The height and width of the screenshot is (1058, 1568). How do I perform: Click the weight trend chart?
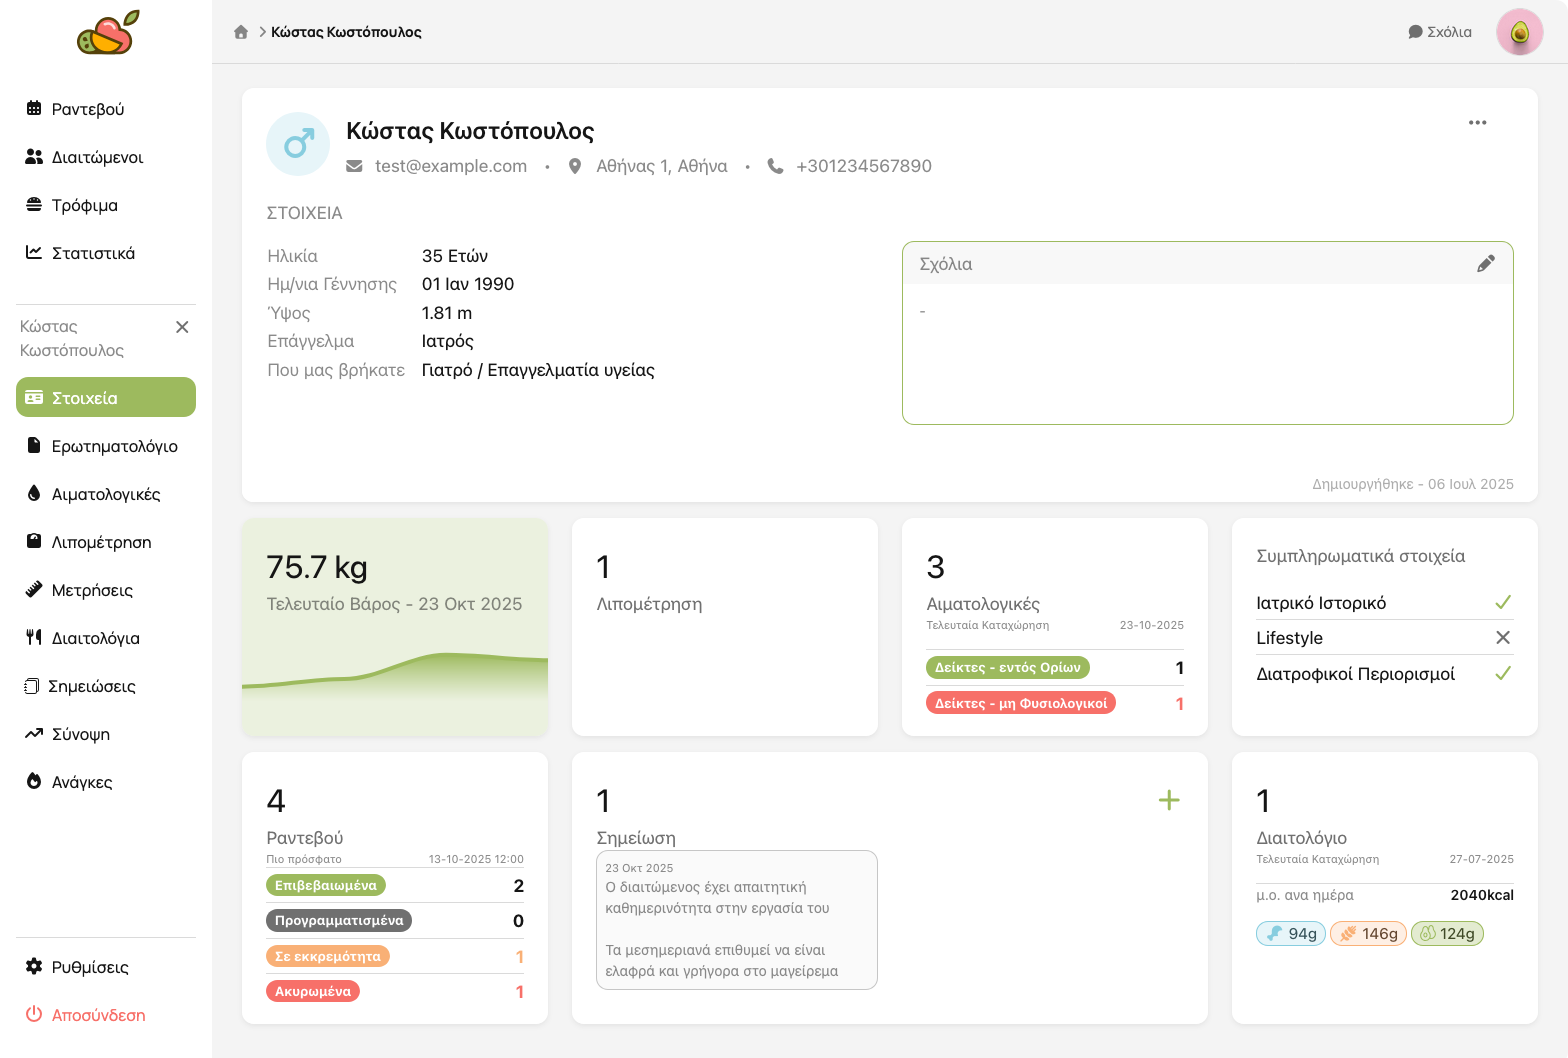click(x=395, y=680)
